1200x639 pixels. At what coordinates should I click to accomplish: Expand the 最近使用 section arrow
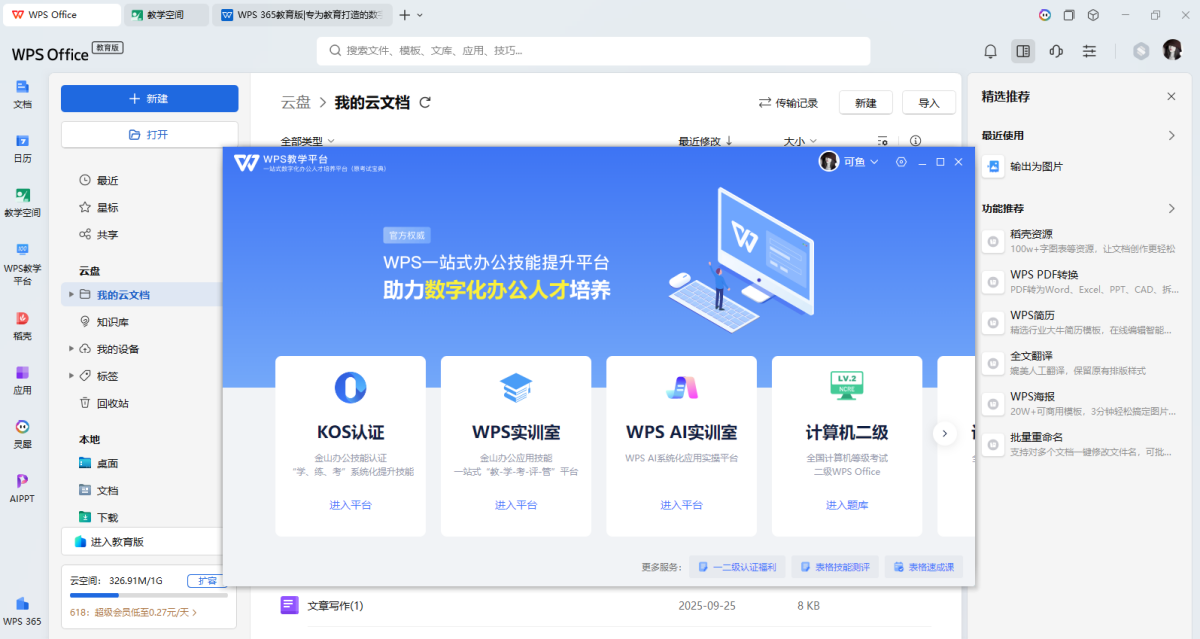(1172, 135)
